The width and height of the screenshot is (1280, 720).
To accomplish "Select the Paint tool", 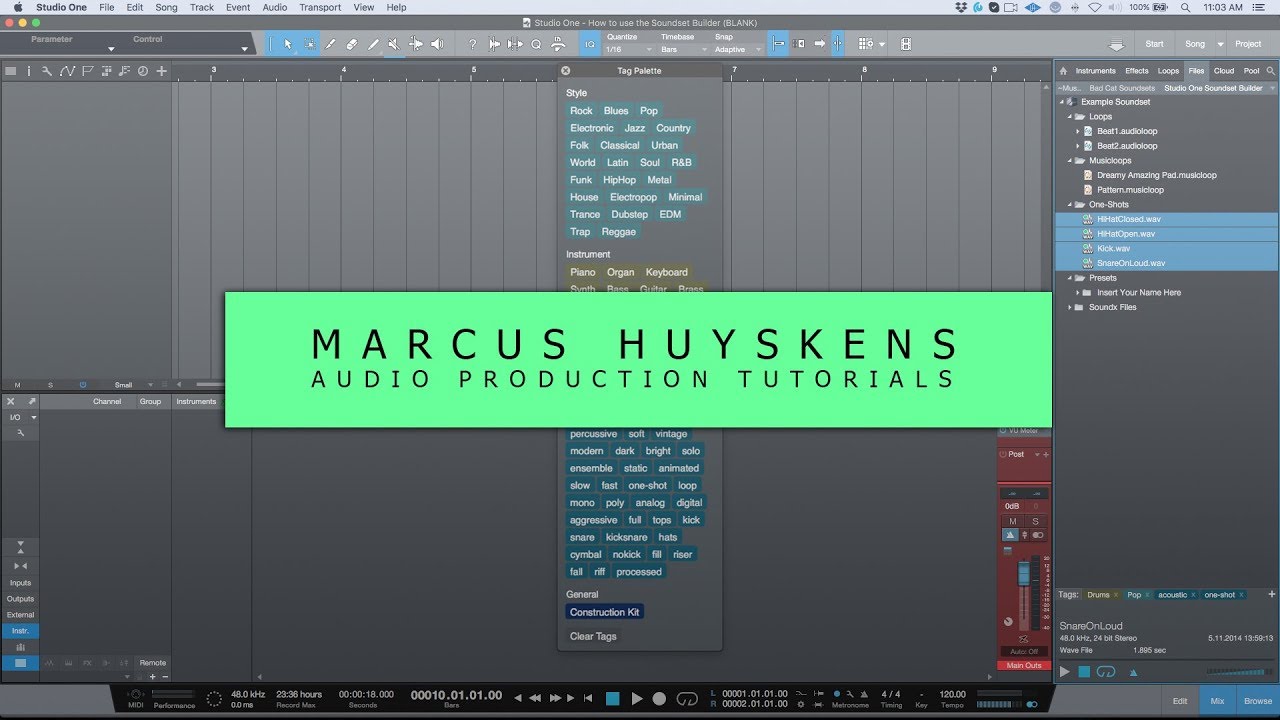I will coord(373,44).
